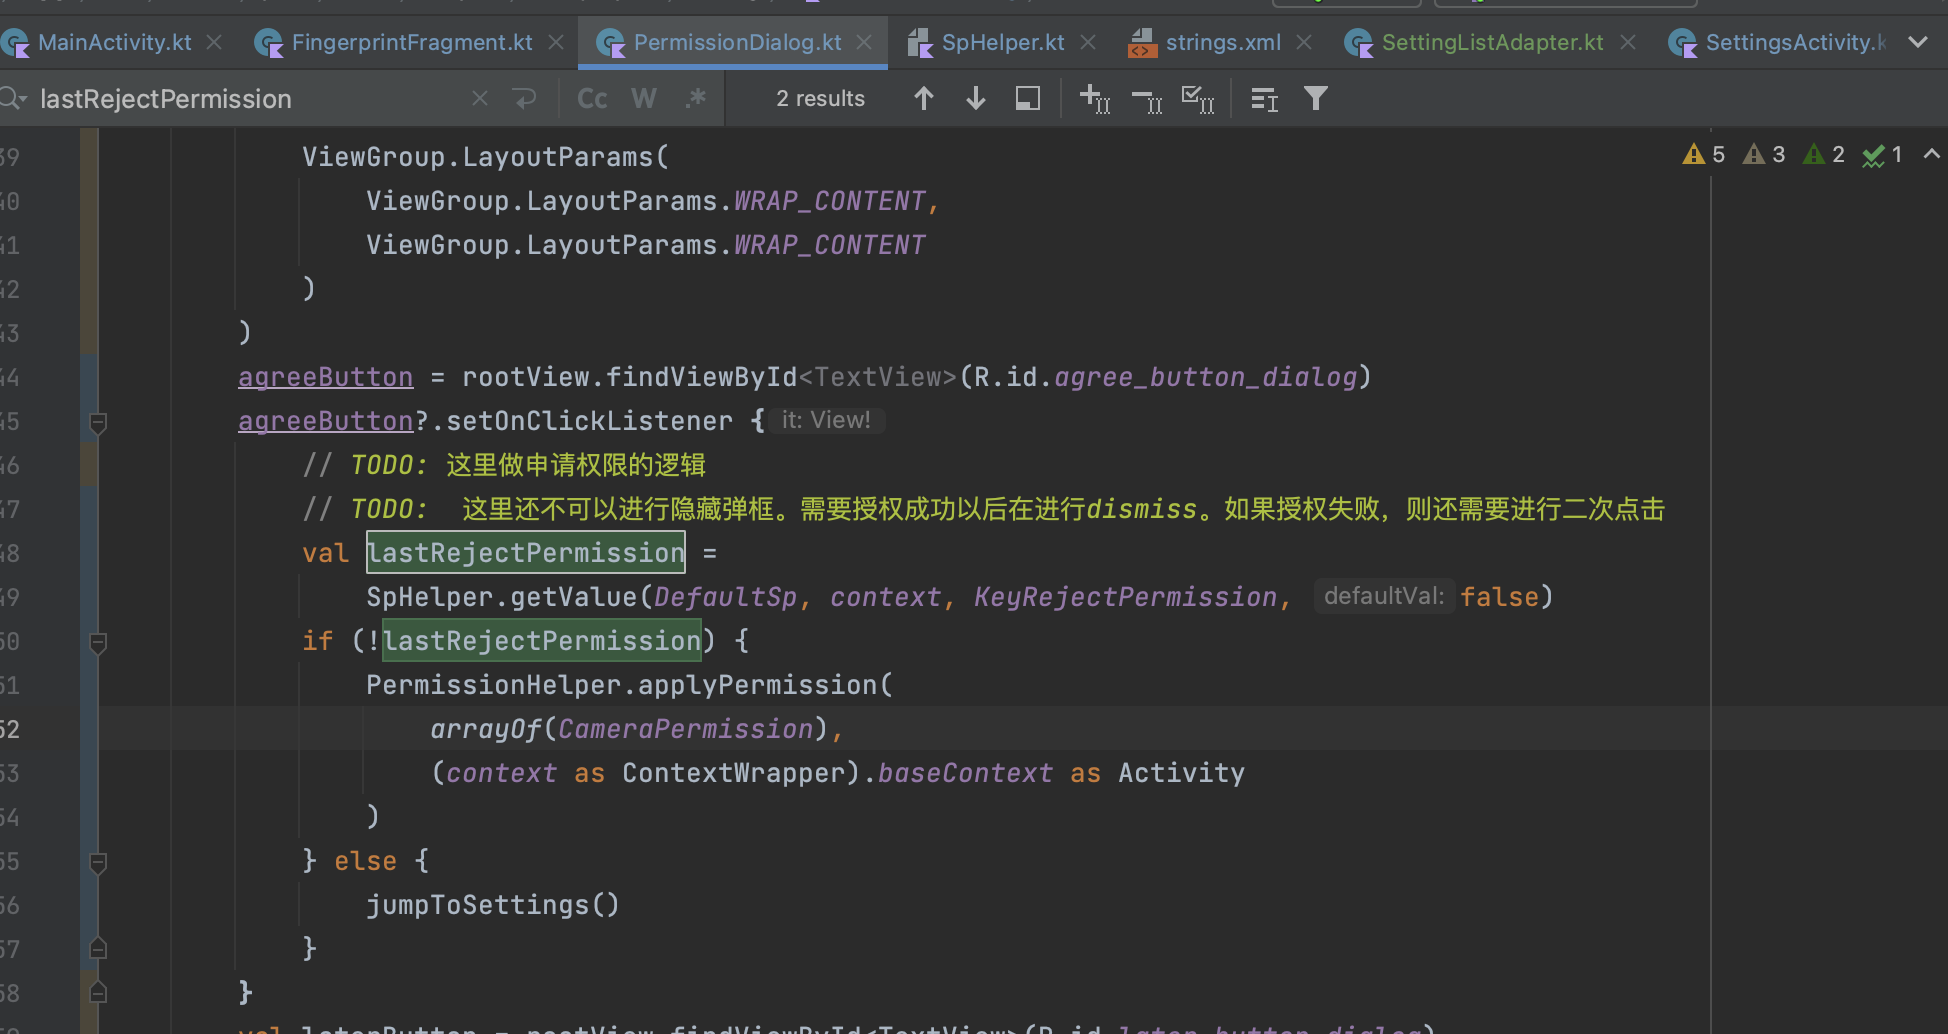Go to next search occurrence
The height and width of the screenshot is (1034, 1948).
[x=976, y=98]
